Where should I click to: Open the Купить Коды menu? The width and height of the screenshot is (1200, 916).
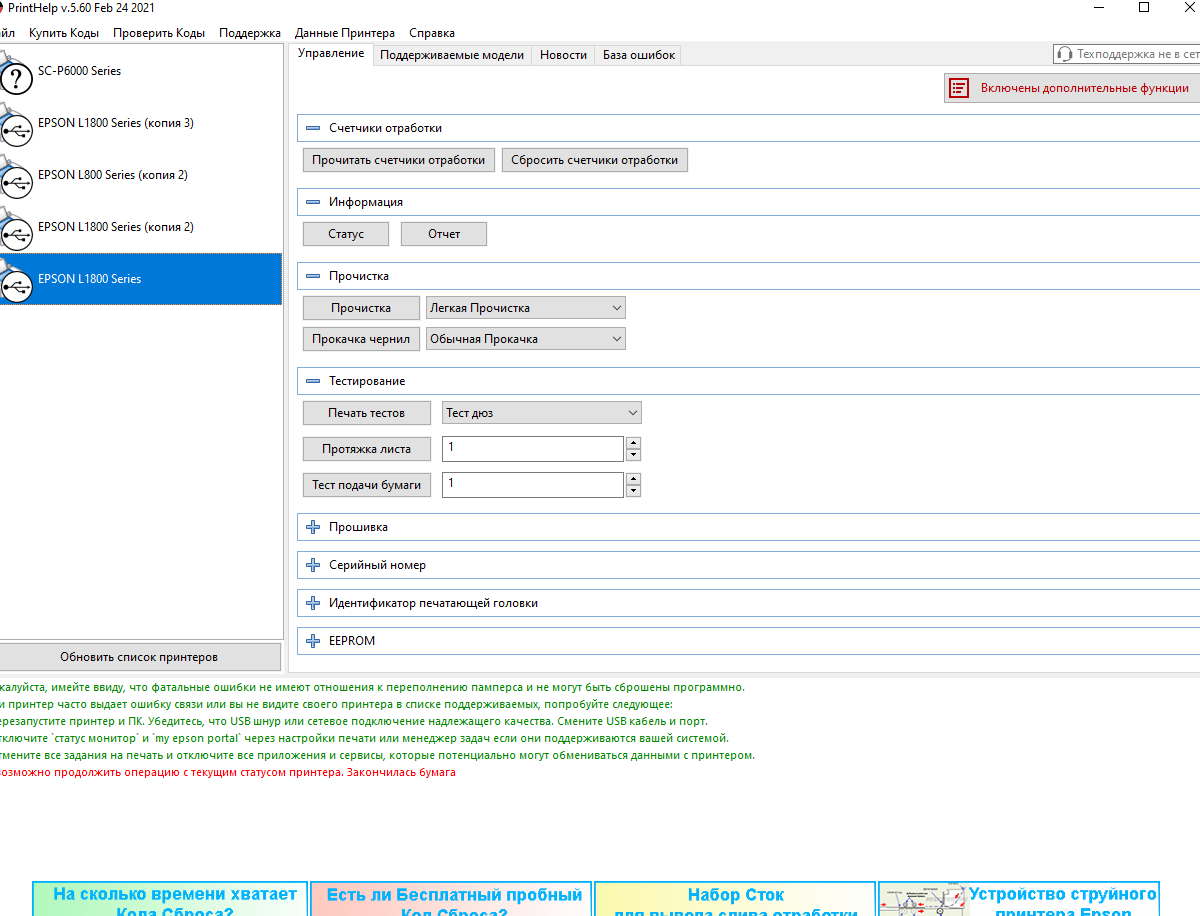(x=64, y=33)
